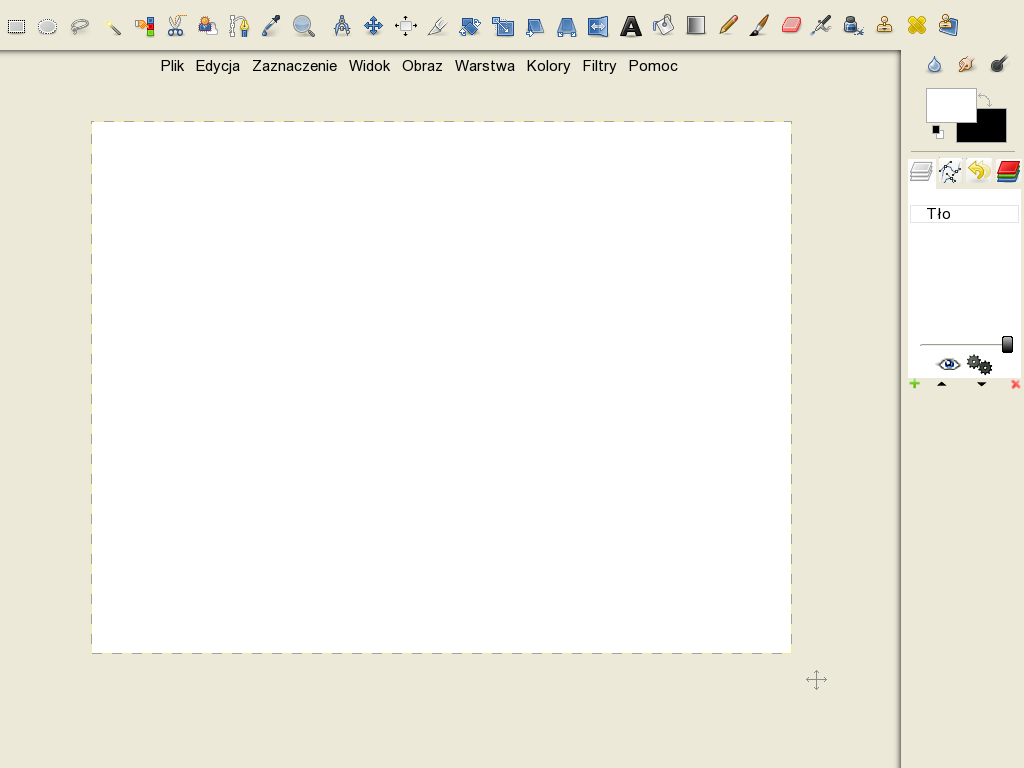
Task: Pick the Paintbrush tool
Action: (759, 26)
